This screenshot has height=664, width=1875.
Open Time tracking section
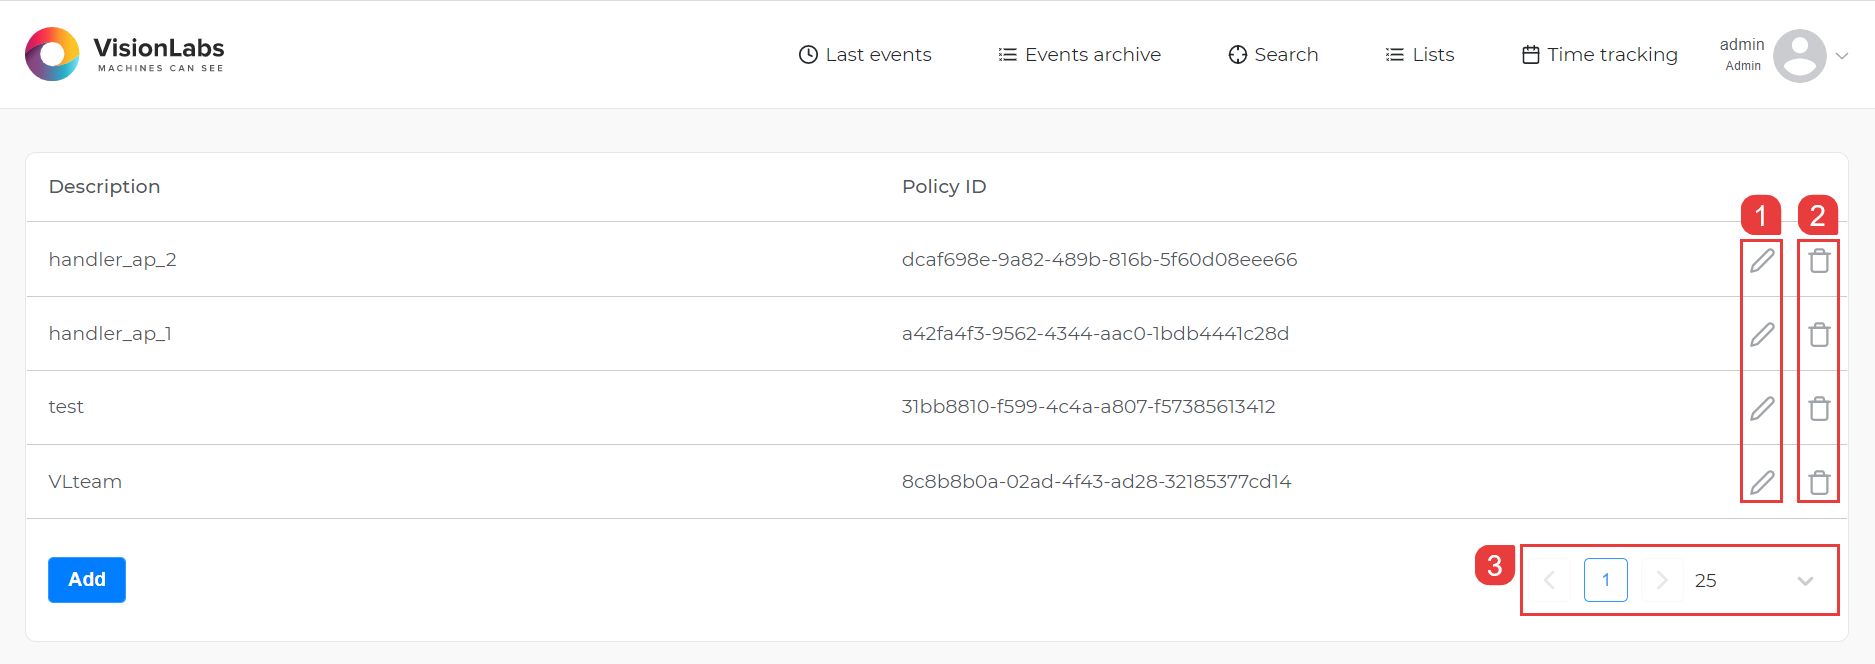point(1600,55)
